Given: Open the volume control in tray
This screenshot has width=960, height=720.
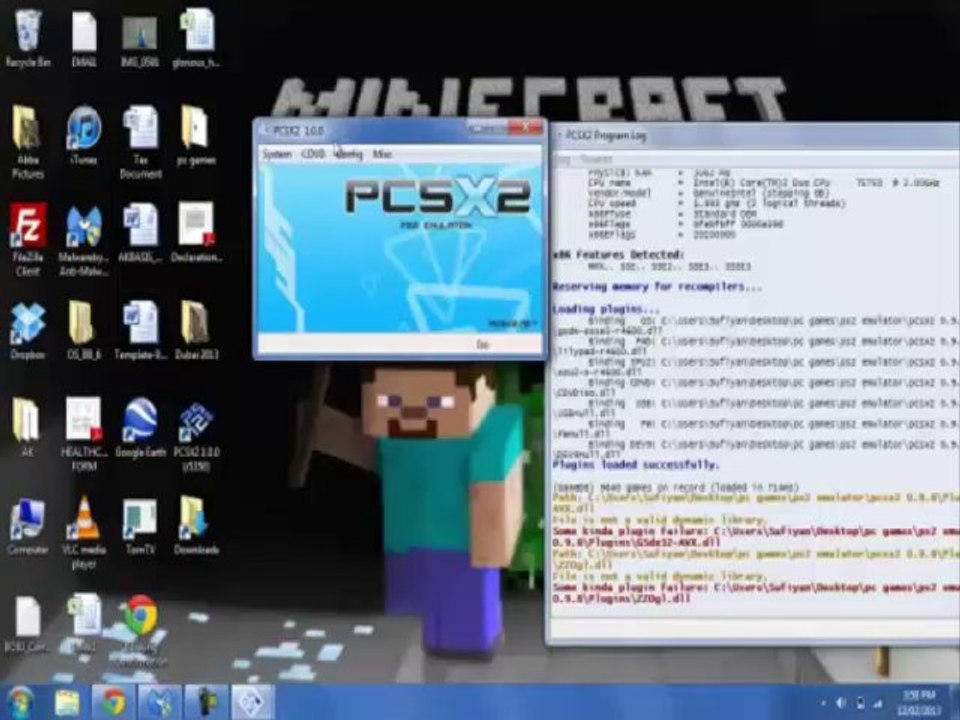Looking at the screenshot, I should coord(841,703).
